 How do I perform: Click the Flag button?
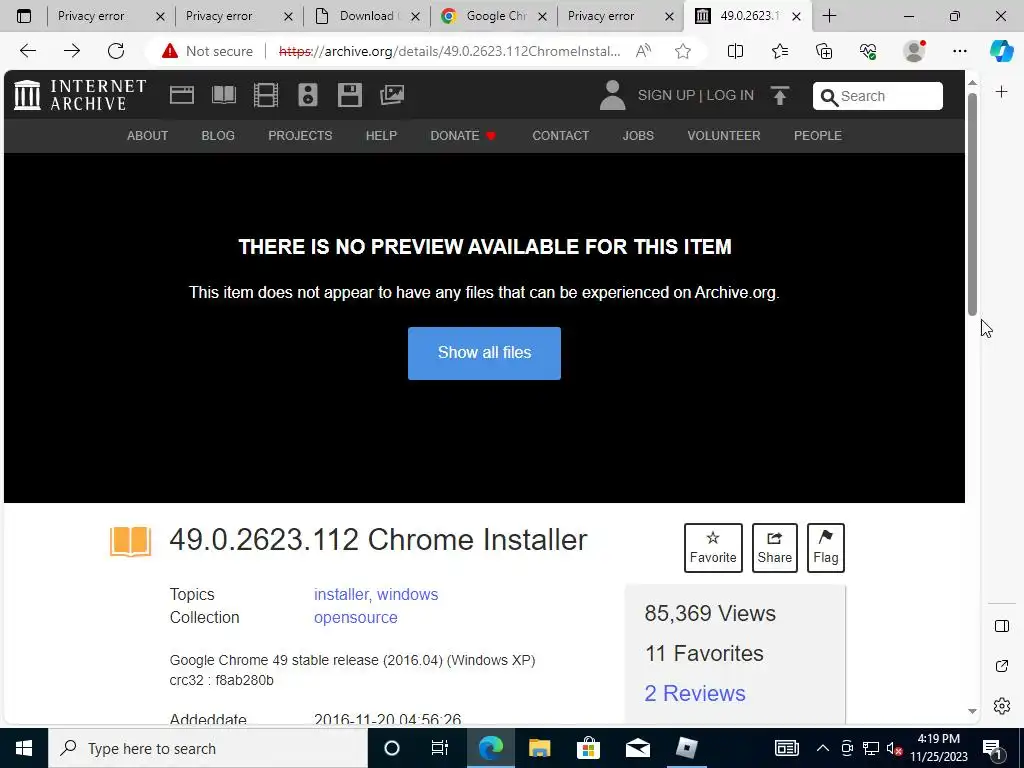point(825,548)
